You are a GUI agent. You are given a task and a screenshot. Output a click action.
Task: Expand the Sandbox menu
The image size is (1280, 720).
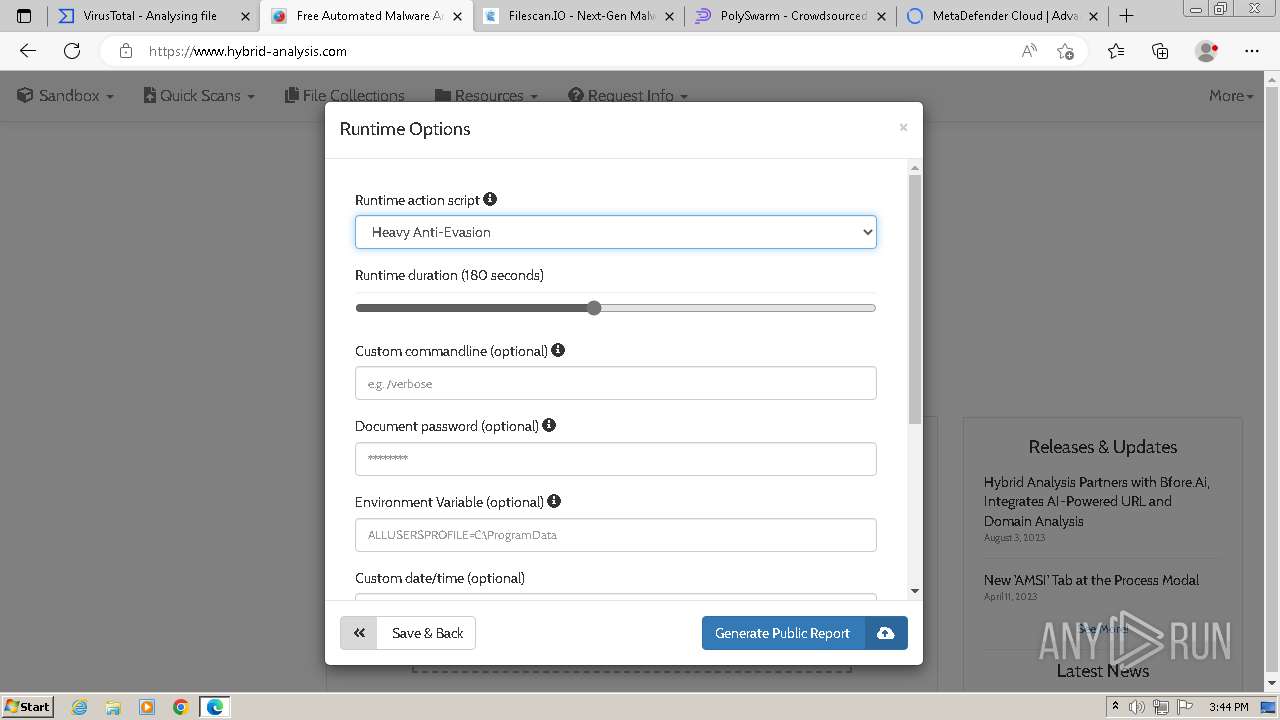[66, 96]
